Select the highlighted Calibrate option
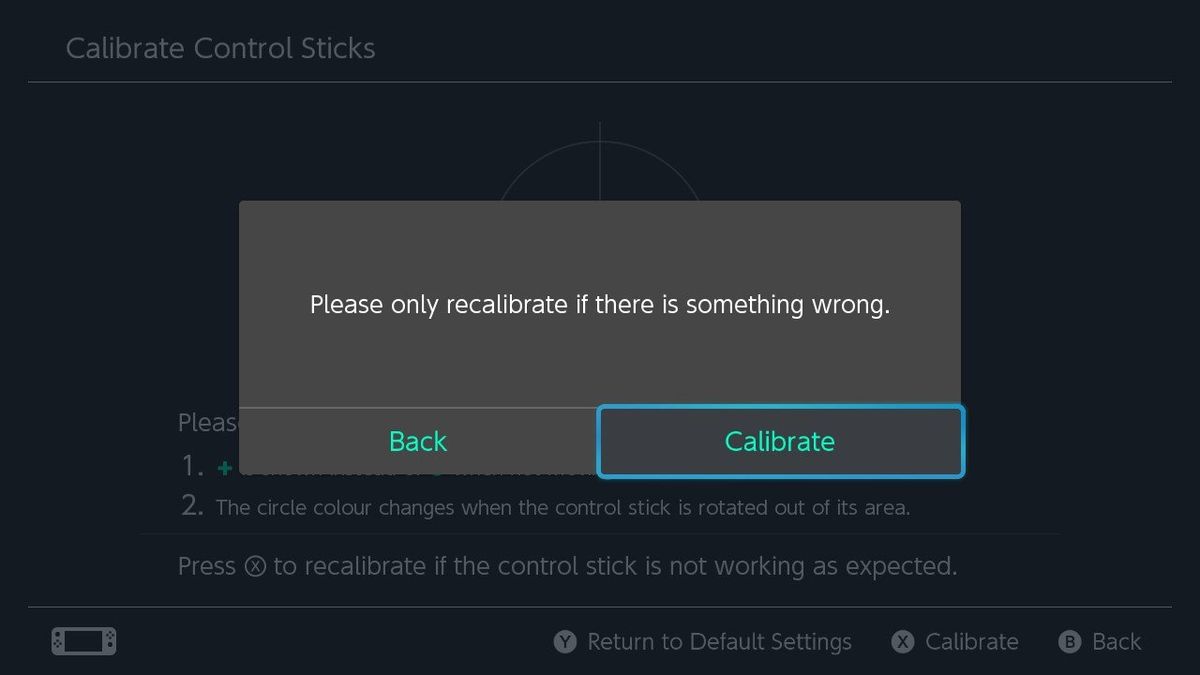Viewport: 1200px width, 675px height. 780,440
